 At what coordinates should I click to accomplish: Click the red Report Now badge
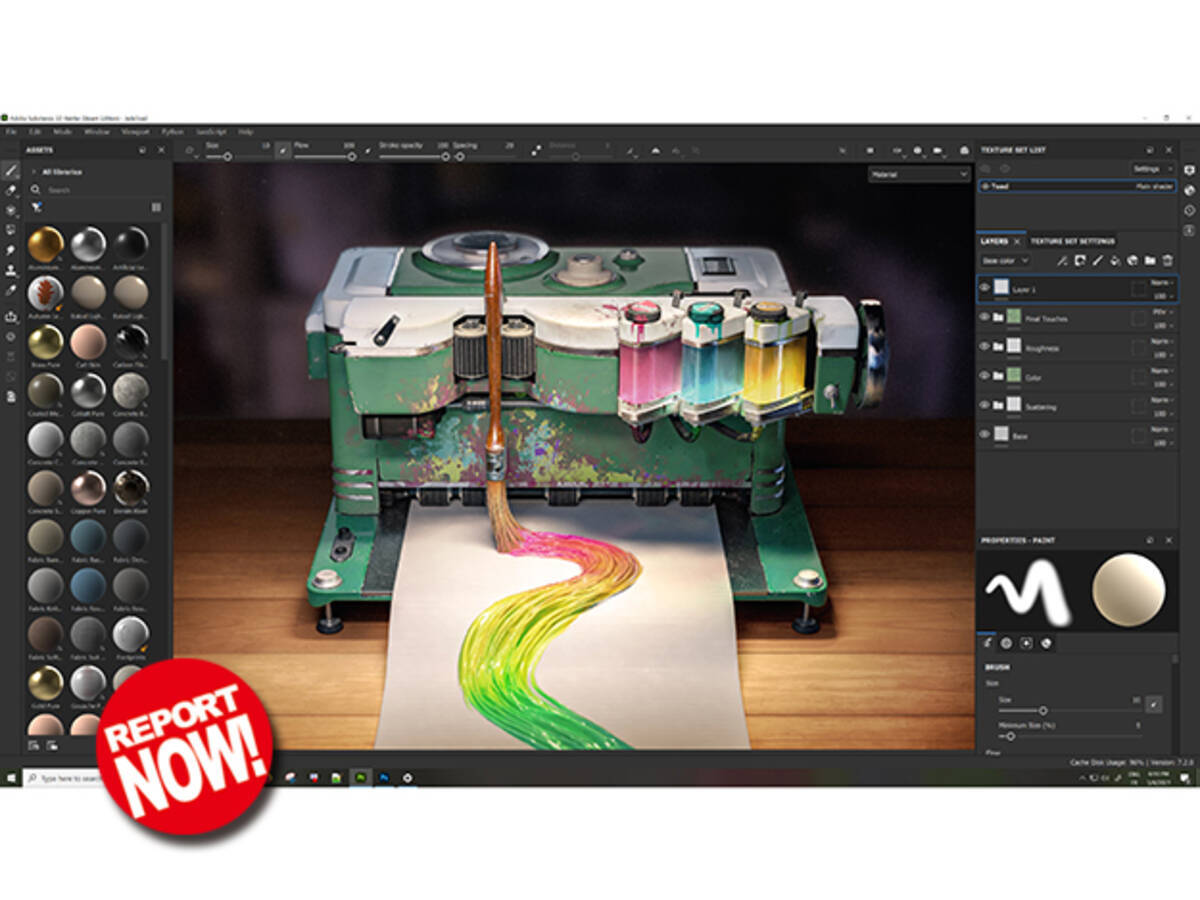click(184, 747)
